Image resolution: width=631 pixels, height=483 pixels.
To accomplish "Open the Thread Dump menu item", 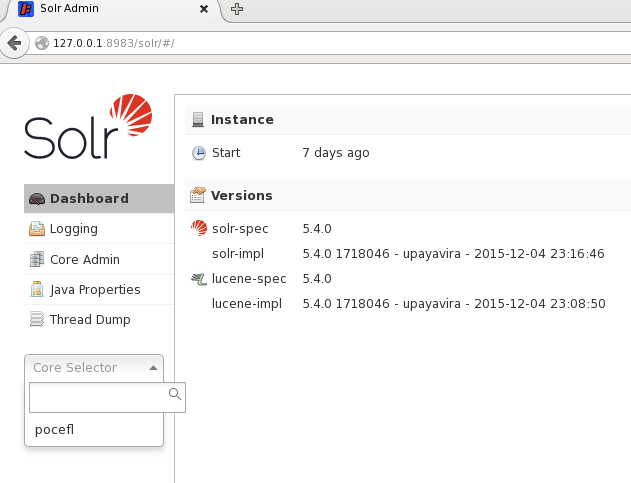I will [99, 319].
